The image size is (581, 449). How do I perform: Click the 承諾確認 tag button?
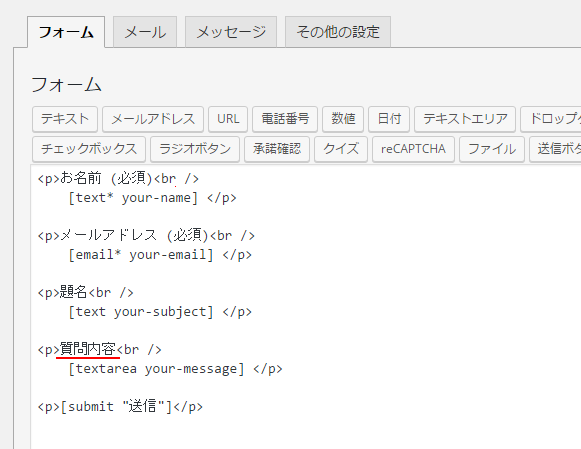click(x=277, y=149)
